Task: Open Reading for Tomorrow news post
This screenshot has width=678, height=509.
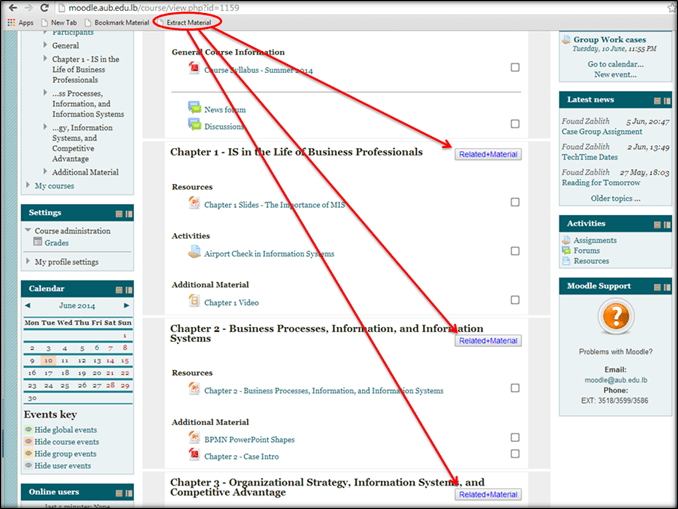Action: click(x=601, y=182)
